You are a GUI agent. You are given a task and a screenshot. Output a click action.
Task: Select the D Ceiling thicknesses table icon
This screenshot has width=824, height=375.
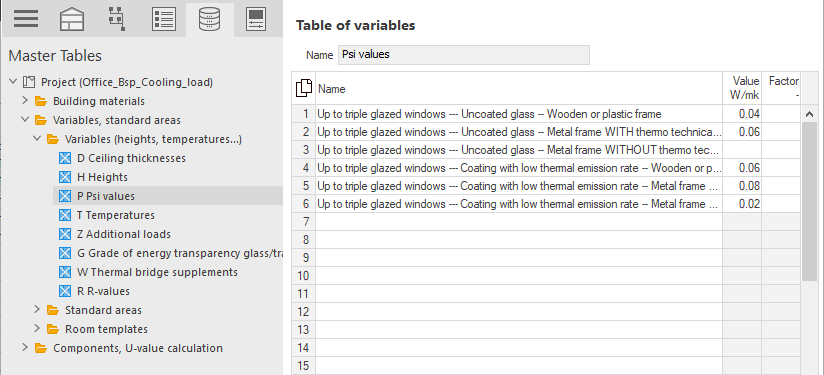tap(65, 158)
